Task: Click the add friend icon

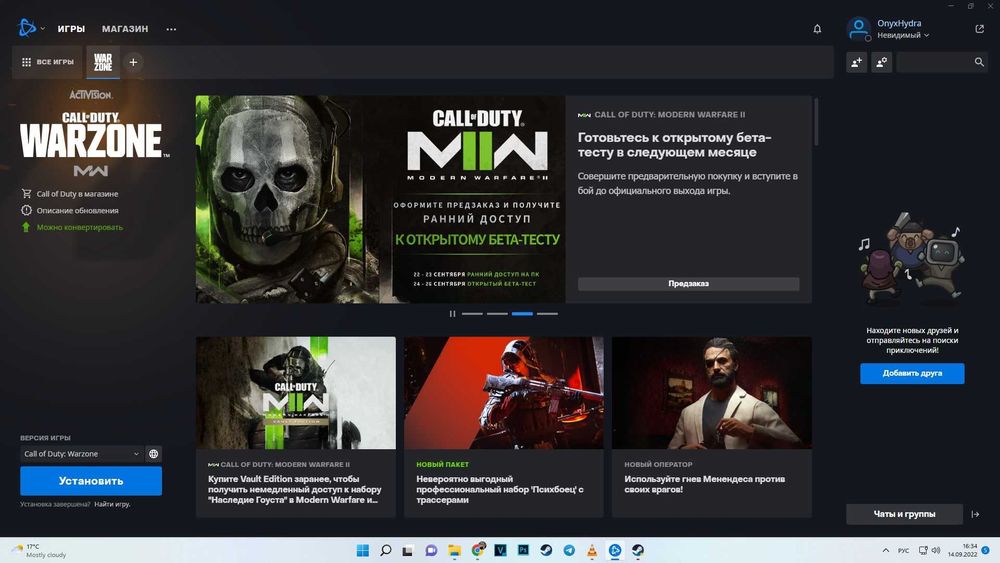Action: (857, 62)
